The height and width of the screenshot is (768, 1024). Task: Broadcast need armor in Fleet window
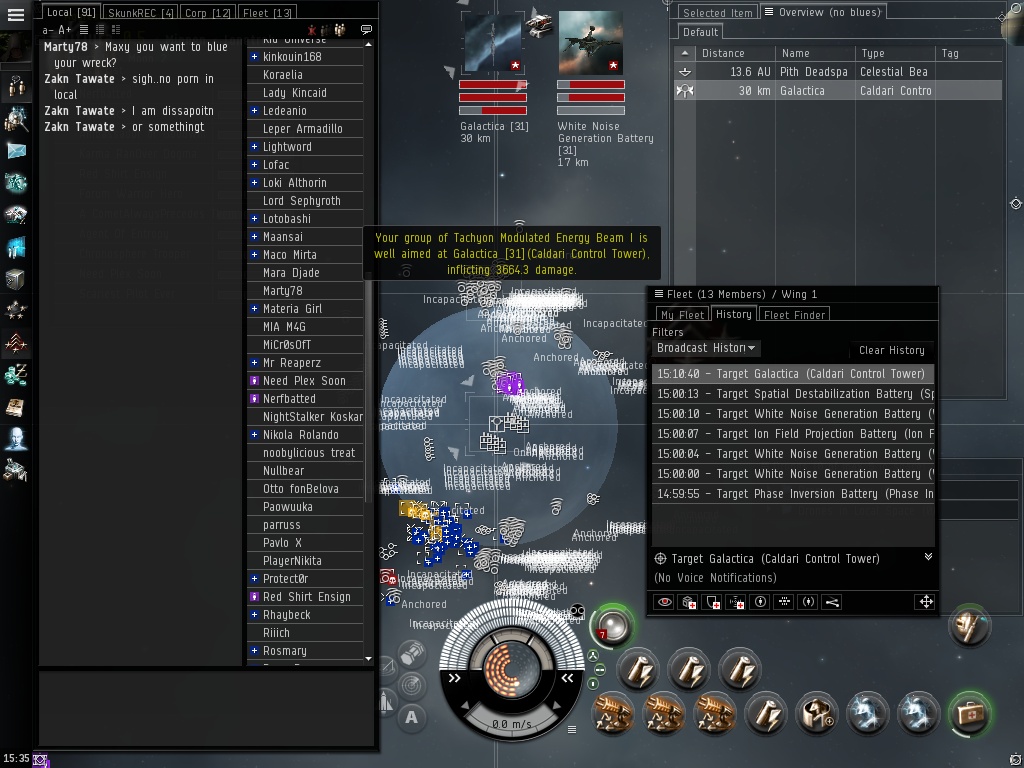click(688, 602)
